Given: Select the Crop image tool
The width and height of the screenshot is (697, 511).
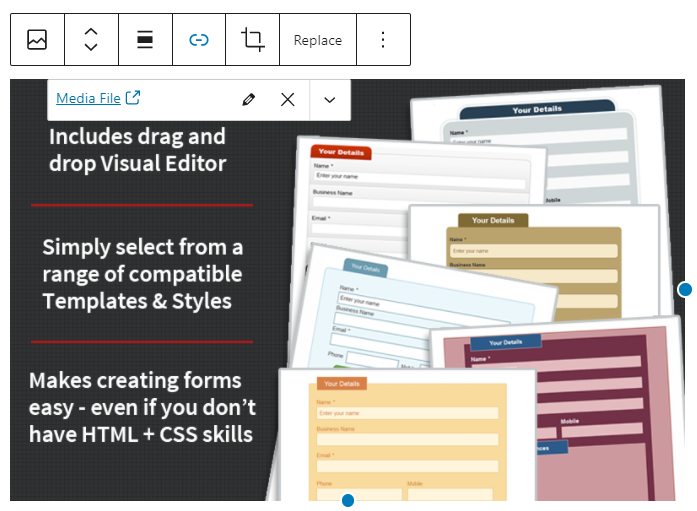Looking at the screenshot, I should pyautogui.click(x=253, y=40).
